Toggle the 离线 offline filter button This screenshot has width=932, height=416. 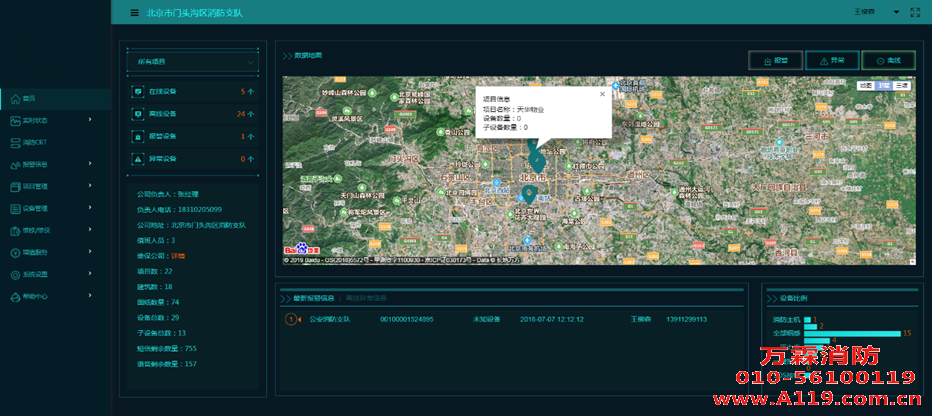tap(888, 61)
